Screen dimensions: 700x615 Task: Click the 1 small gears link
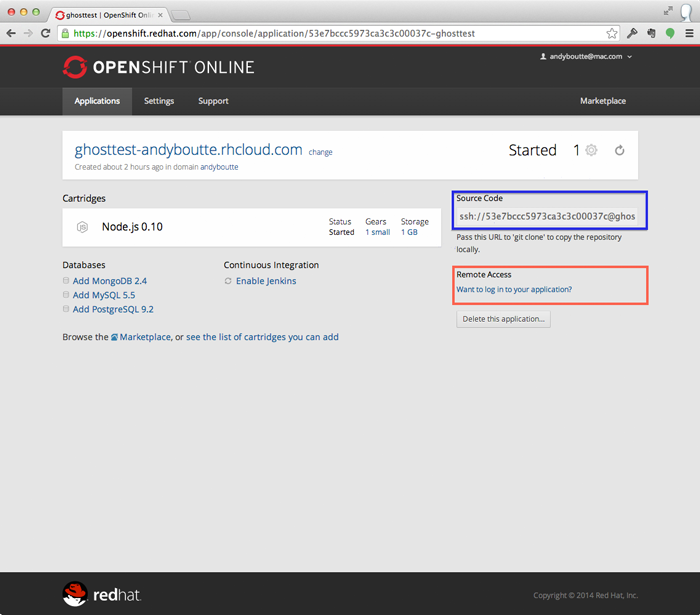point(378,232)
